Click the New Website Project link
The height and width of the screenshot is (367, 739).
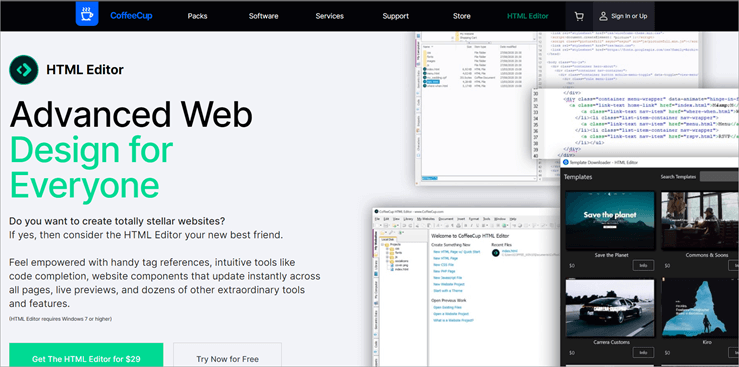click(449, 284)
